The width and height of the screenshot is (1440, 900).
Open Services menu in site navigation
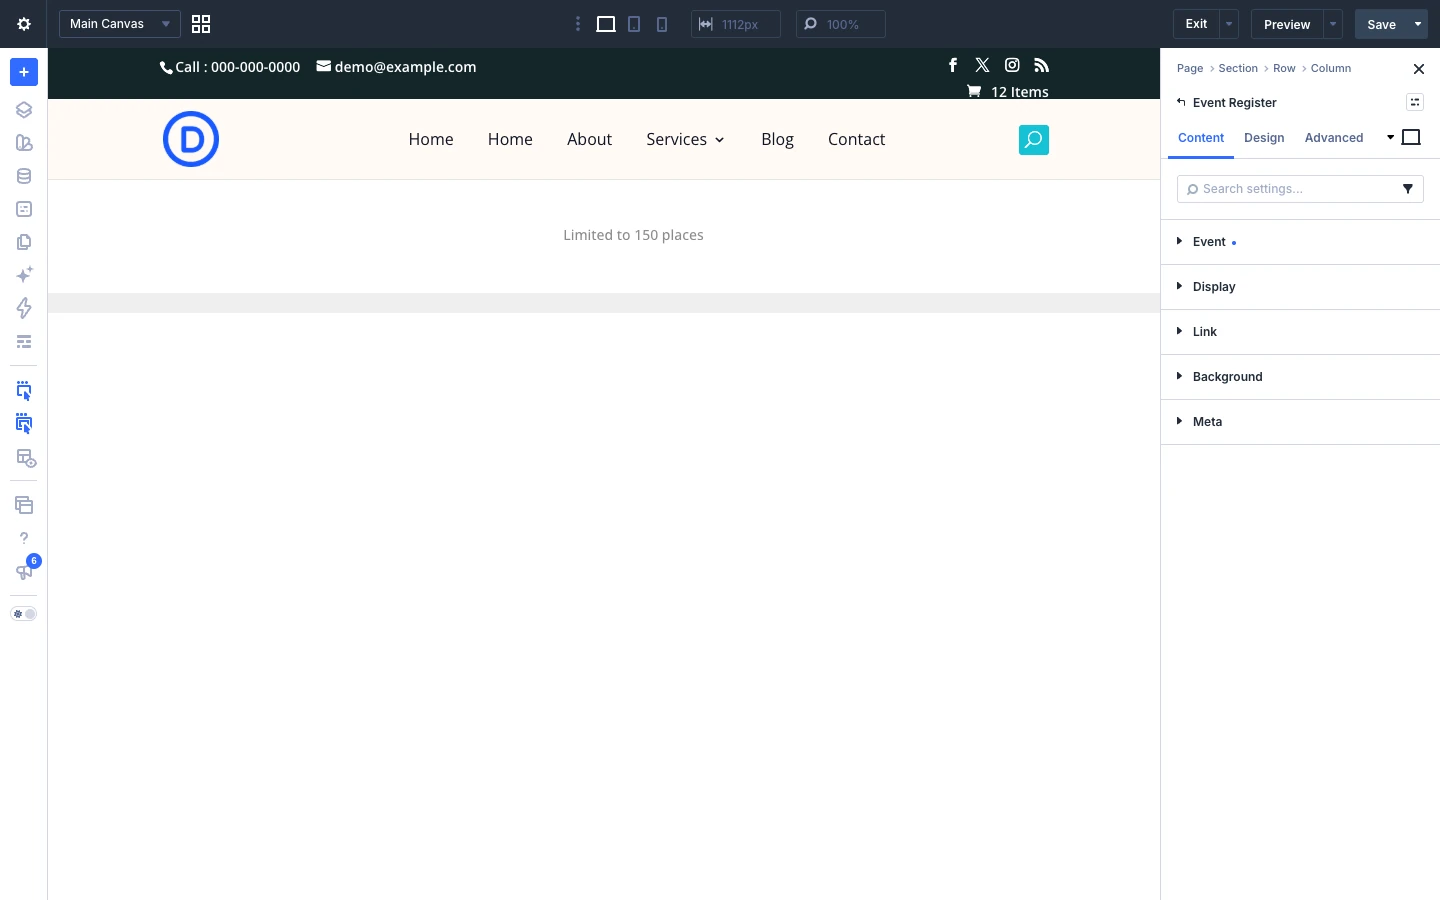[x=685, y=140]
